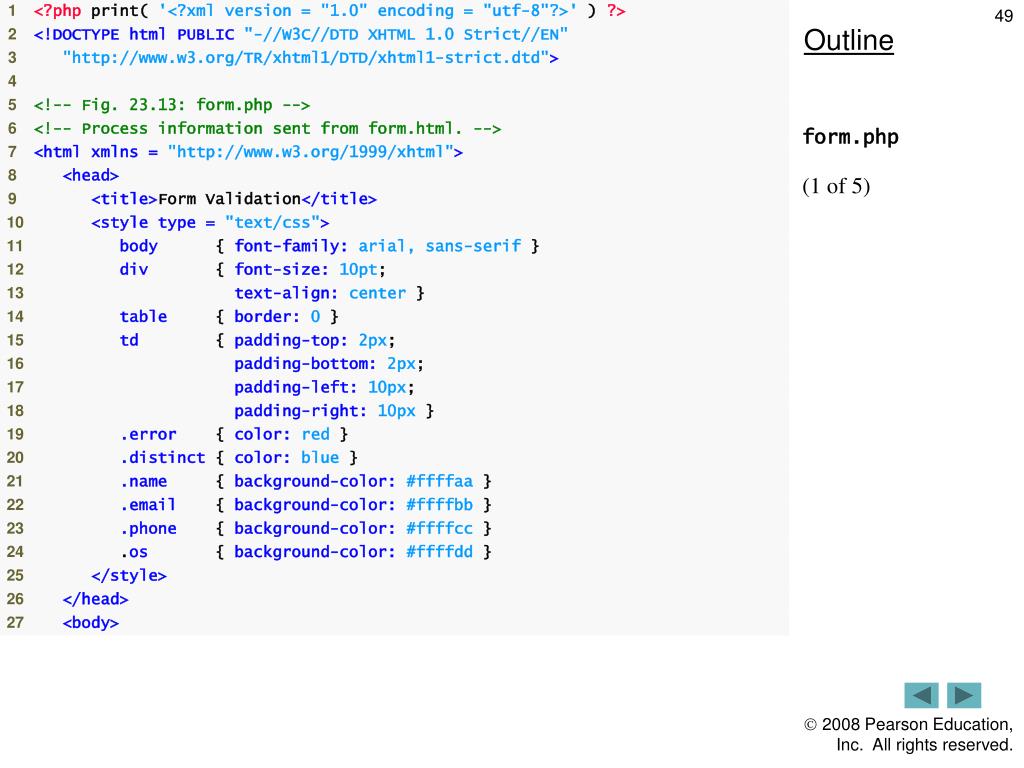The width and height of the screenshot is (1024, 768).
Task: Select the closing head tag
Action: coord(96,599)
